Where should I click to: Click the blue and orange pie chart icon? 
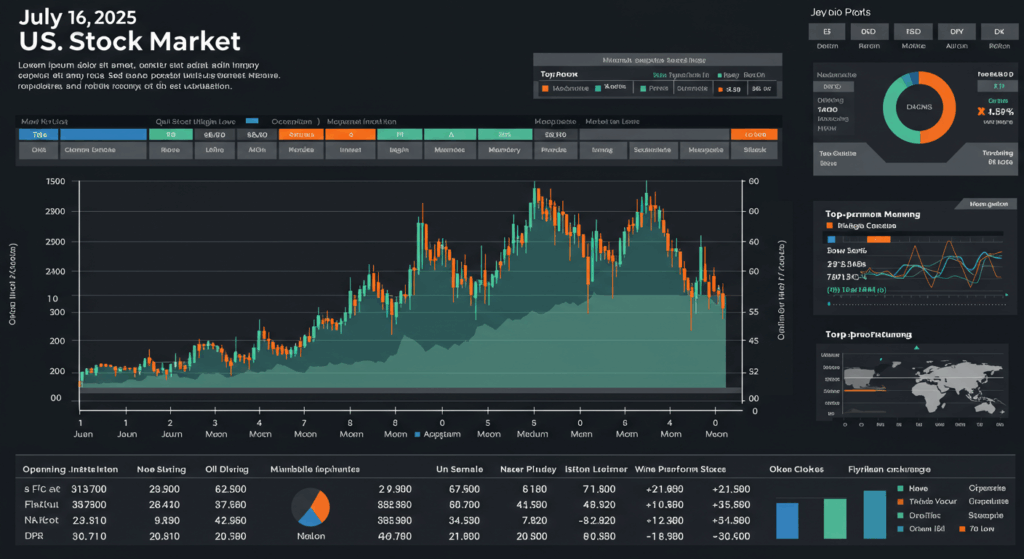click(x=311, y=507)
